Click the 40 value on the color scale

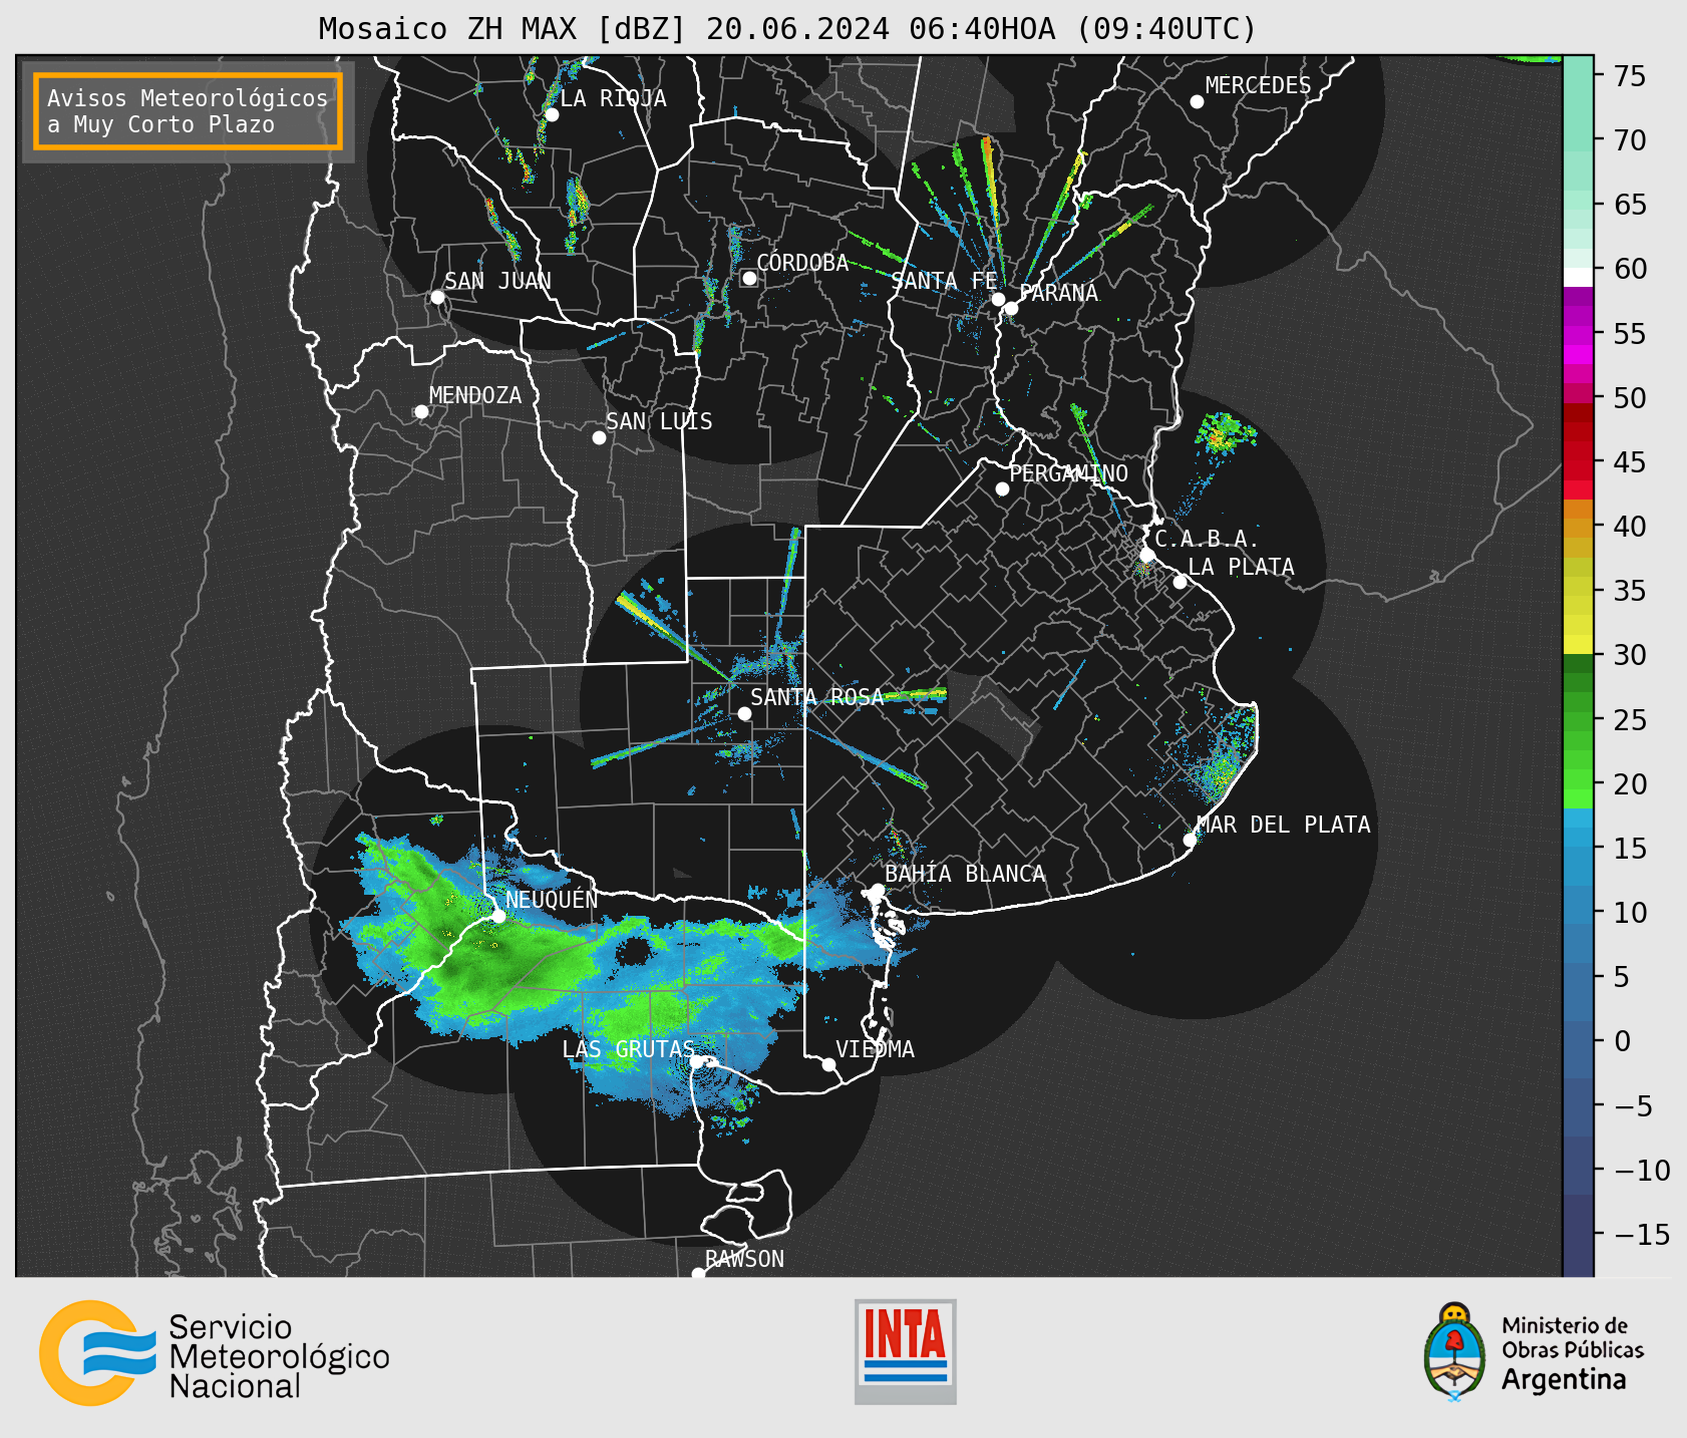pos(1630,526)
